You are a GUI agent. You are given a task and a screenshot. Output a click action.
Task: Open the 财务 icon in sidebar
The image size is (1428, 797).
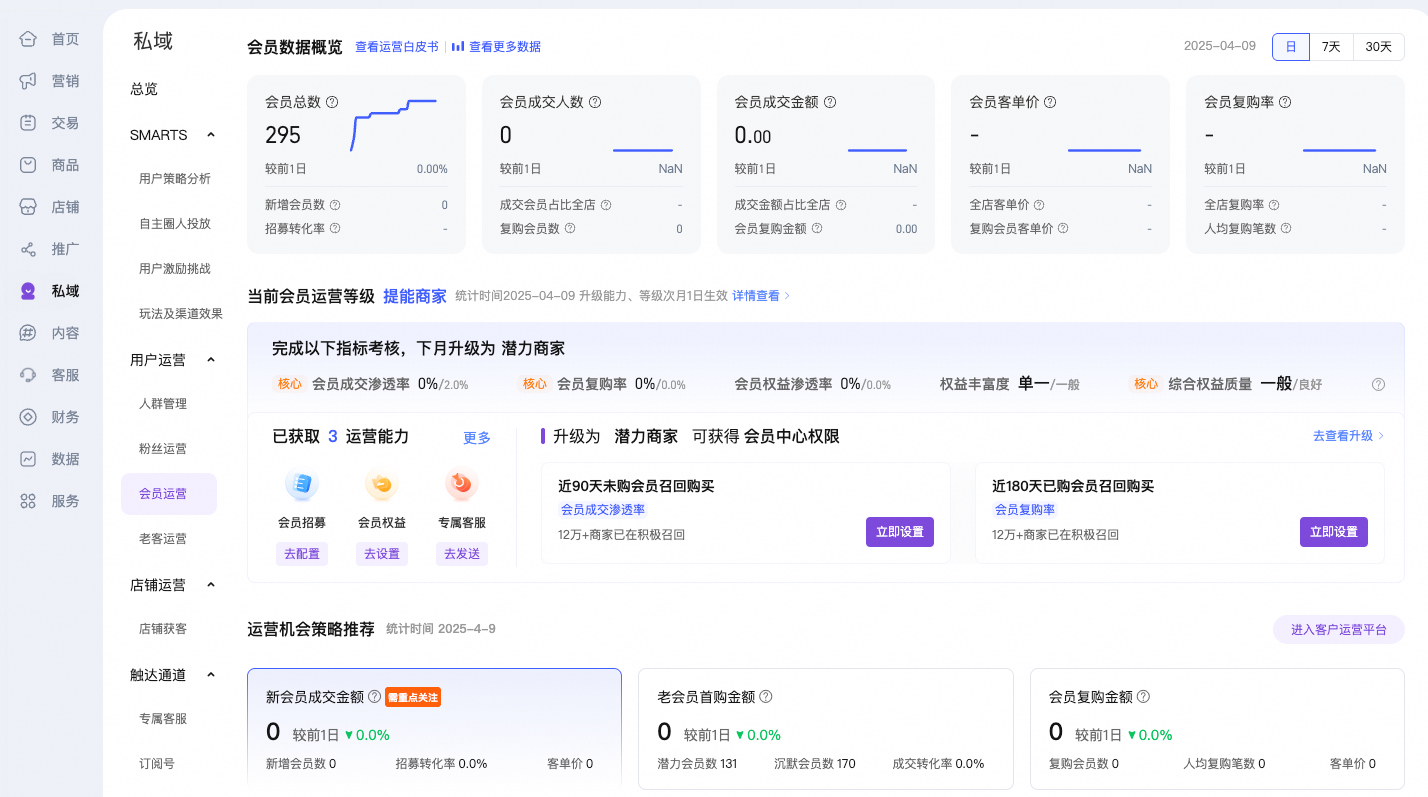(x=29, y=417)
